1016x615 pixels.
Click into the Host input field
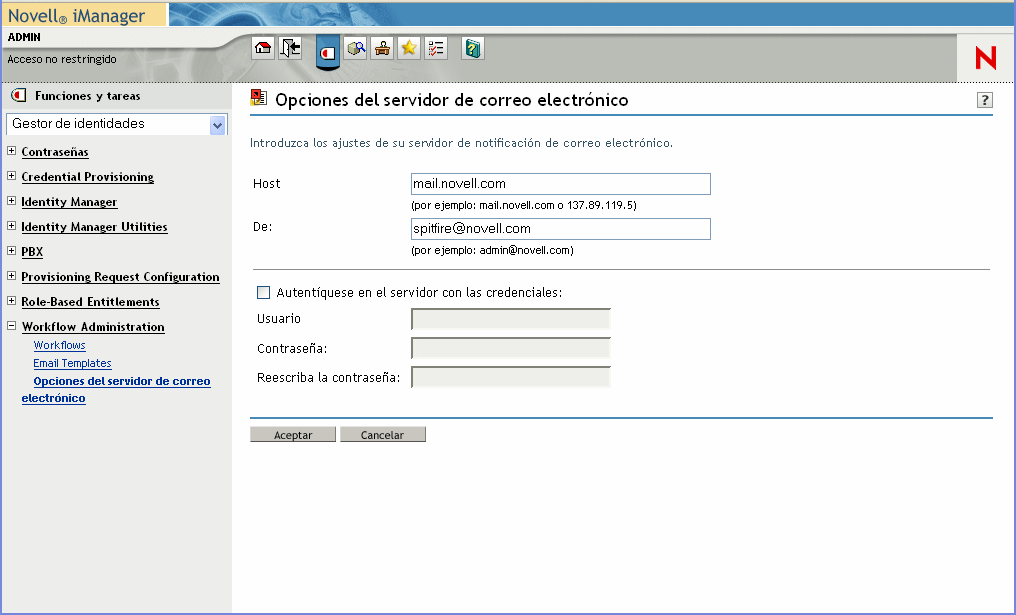[560, 184]
